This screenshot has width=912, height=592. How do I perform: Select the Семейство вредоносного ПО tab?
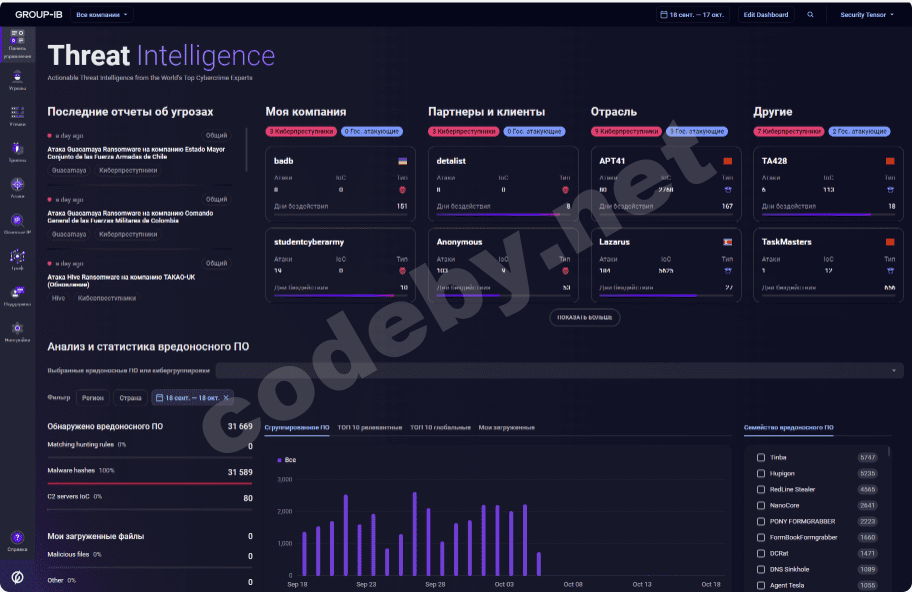[789, 427]
